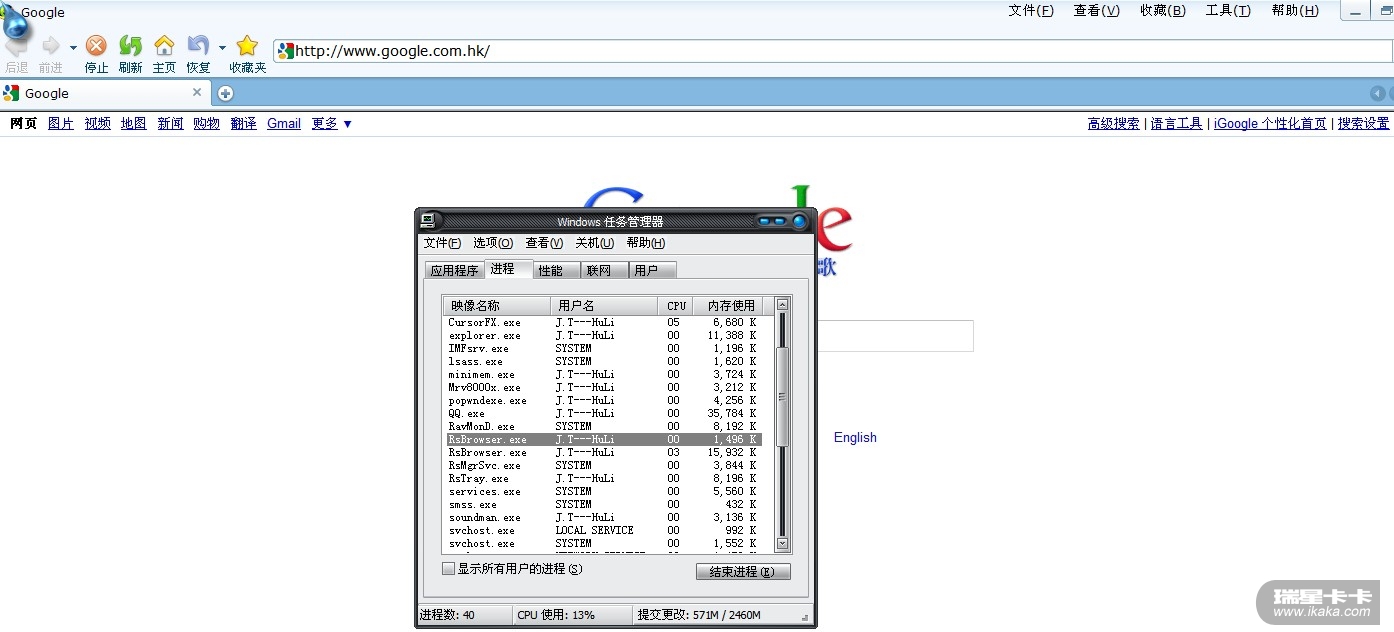Open dropdown arrow next to Forward button

pos(73,48)
